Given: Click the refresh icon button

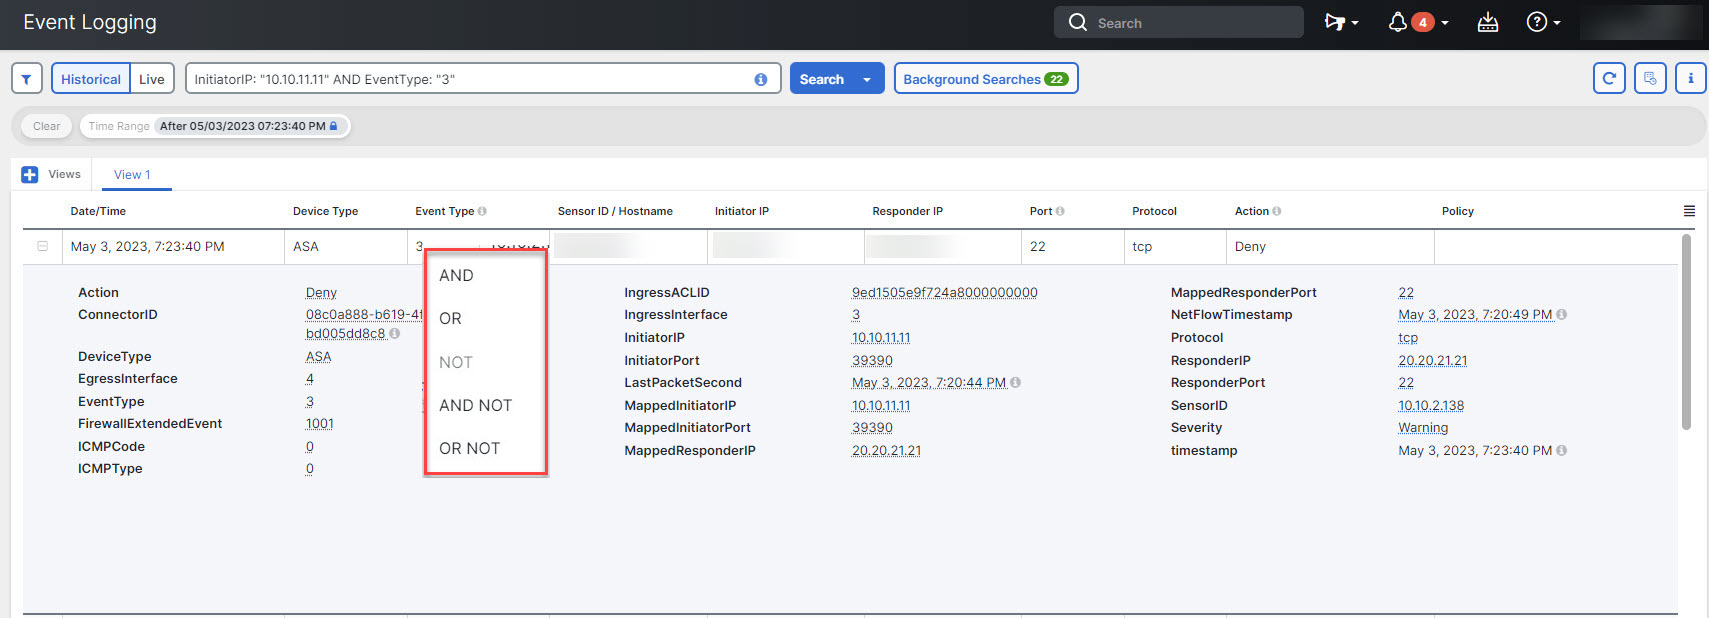Looking at the screenshot, I should tap(1609, 78).
